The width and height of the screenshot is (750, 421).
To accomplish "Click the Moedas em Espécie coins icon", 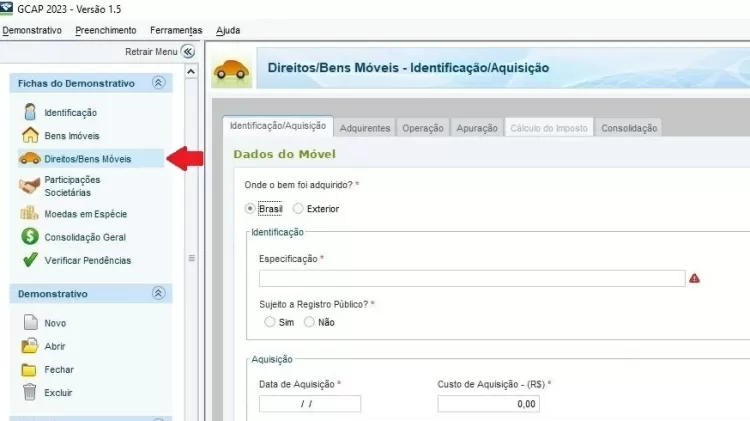I will pyautogui.click(x=30, y=213).
